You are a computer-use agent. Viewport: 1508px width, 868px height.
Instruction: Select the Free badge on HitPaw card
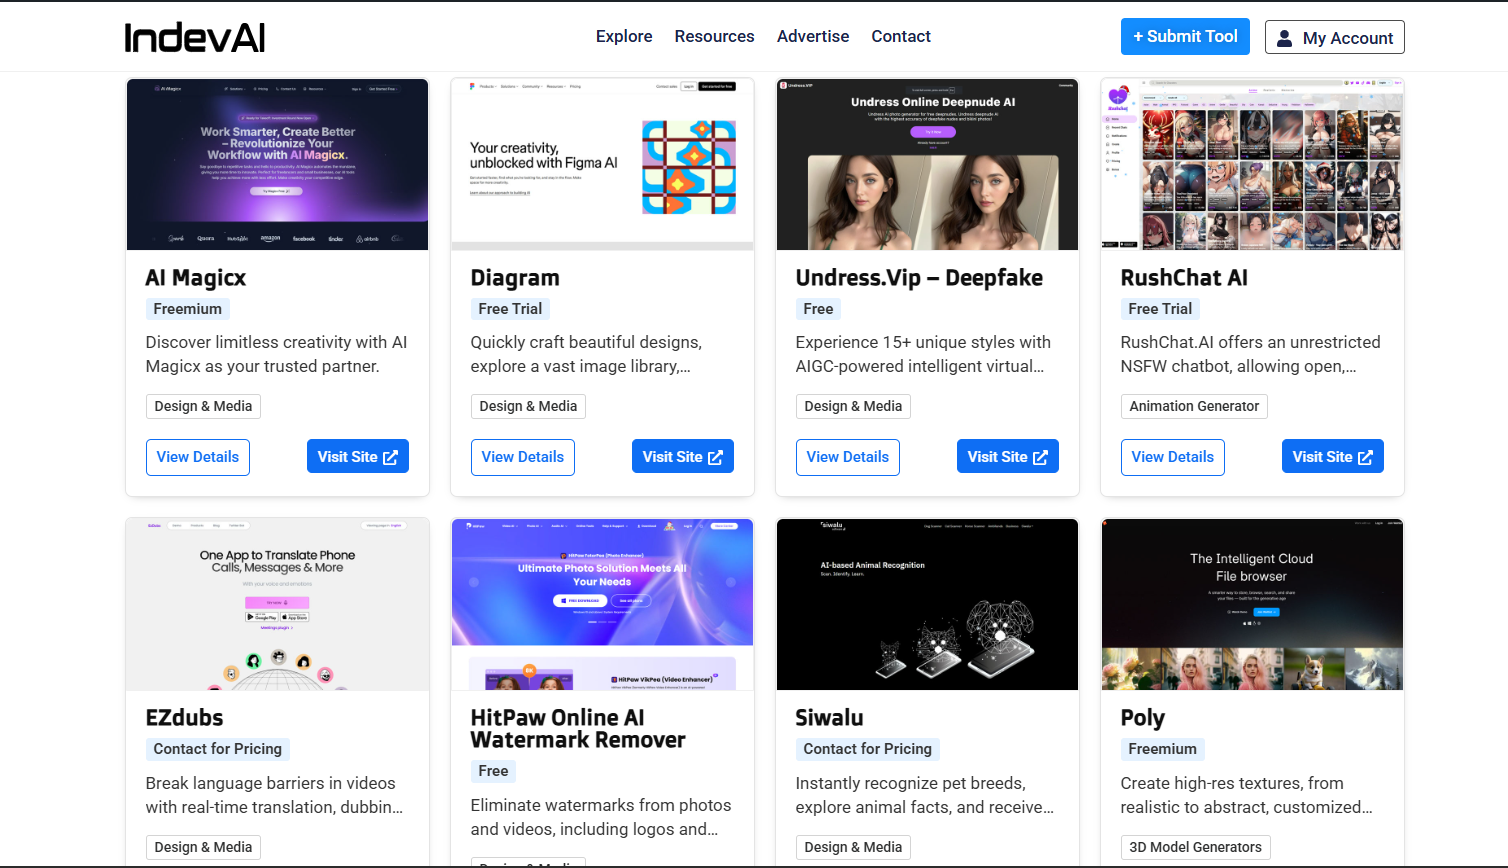tap(493, 771)
